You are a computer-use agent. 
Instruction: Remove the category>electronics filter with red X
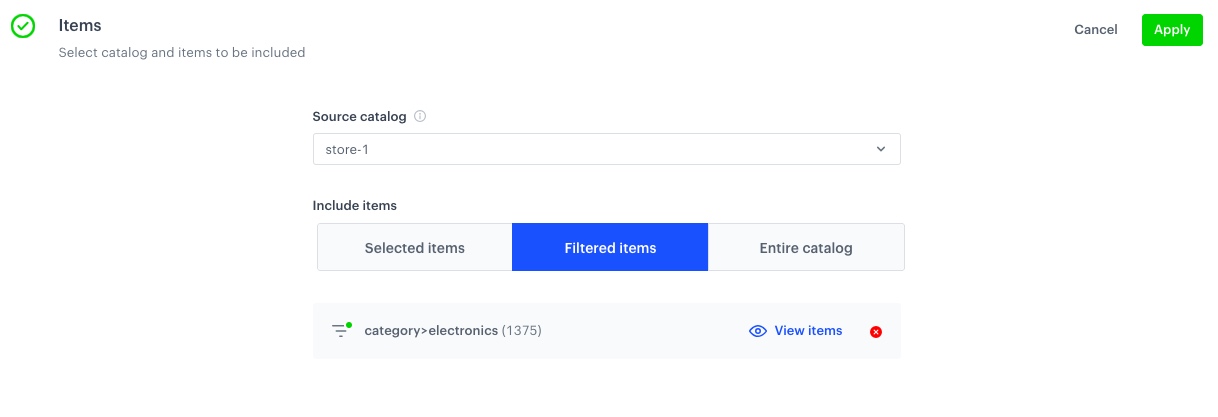[x=876, y=331]
